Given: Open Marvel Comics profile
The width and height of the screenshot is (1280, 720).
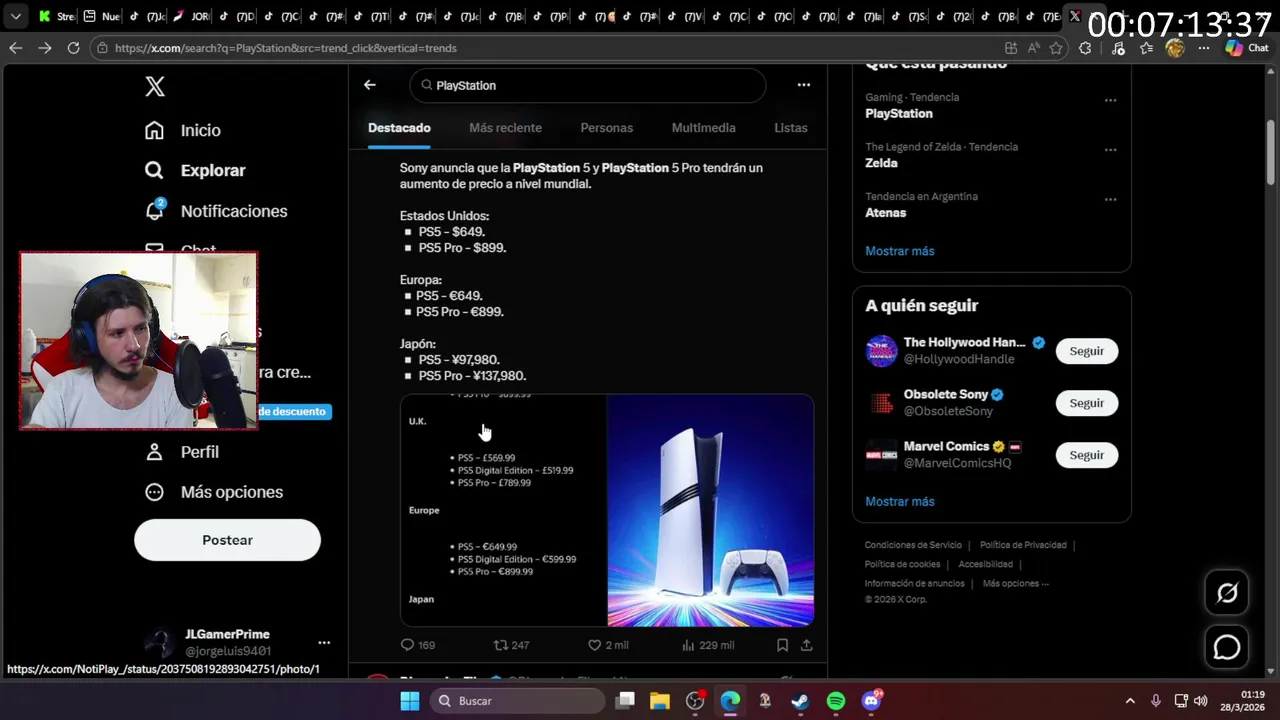Looking at the screenshot, I should pos(946,446).
